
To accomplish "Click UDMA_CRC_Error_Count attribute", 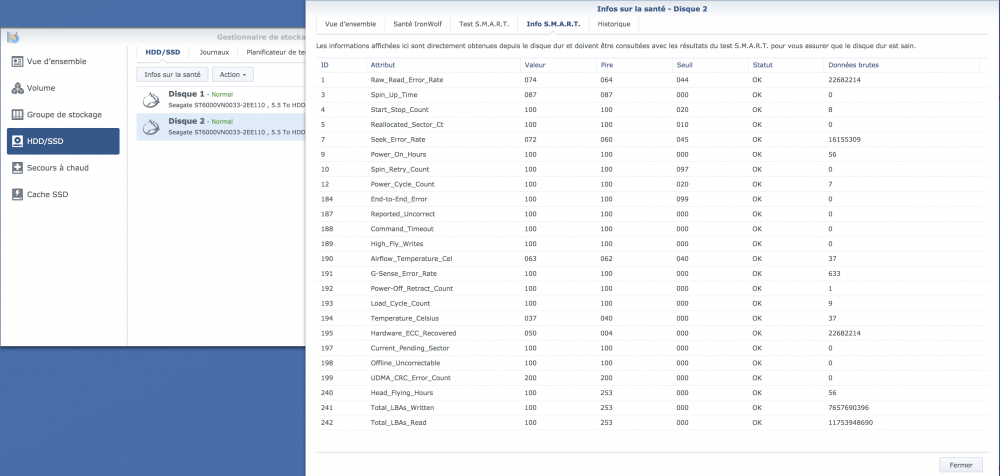I will (x=411, y=378).
